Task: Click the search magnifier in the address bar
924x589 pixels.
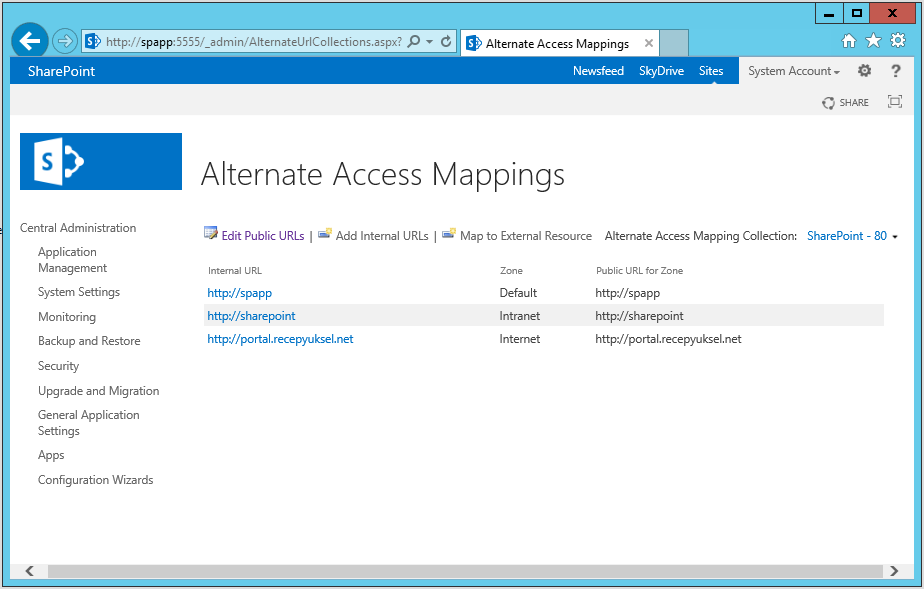Action: (414, 41)
